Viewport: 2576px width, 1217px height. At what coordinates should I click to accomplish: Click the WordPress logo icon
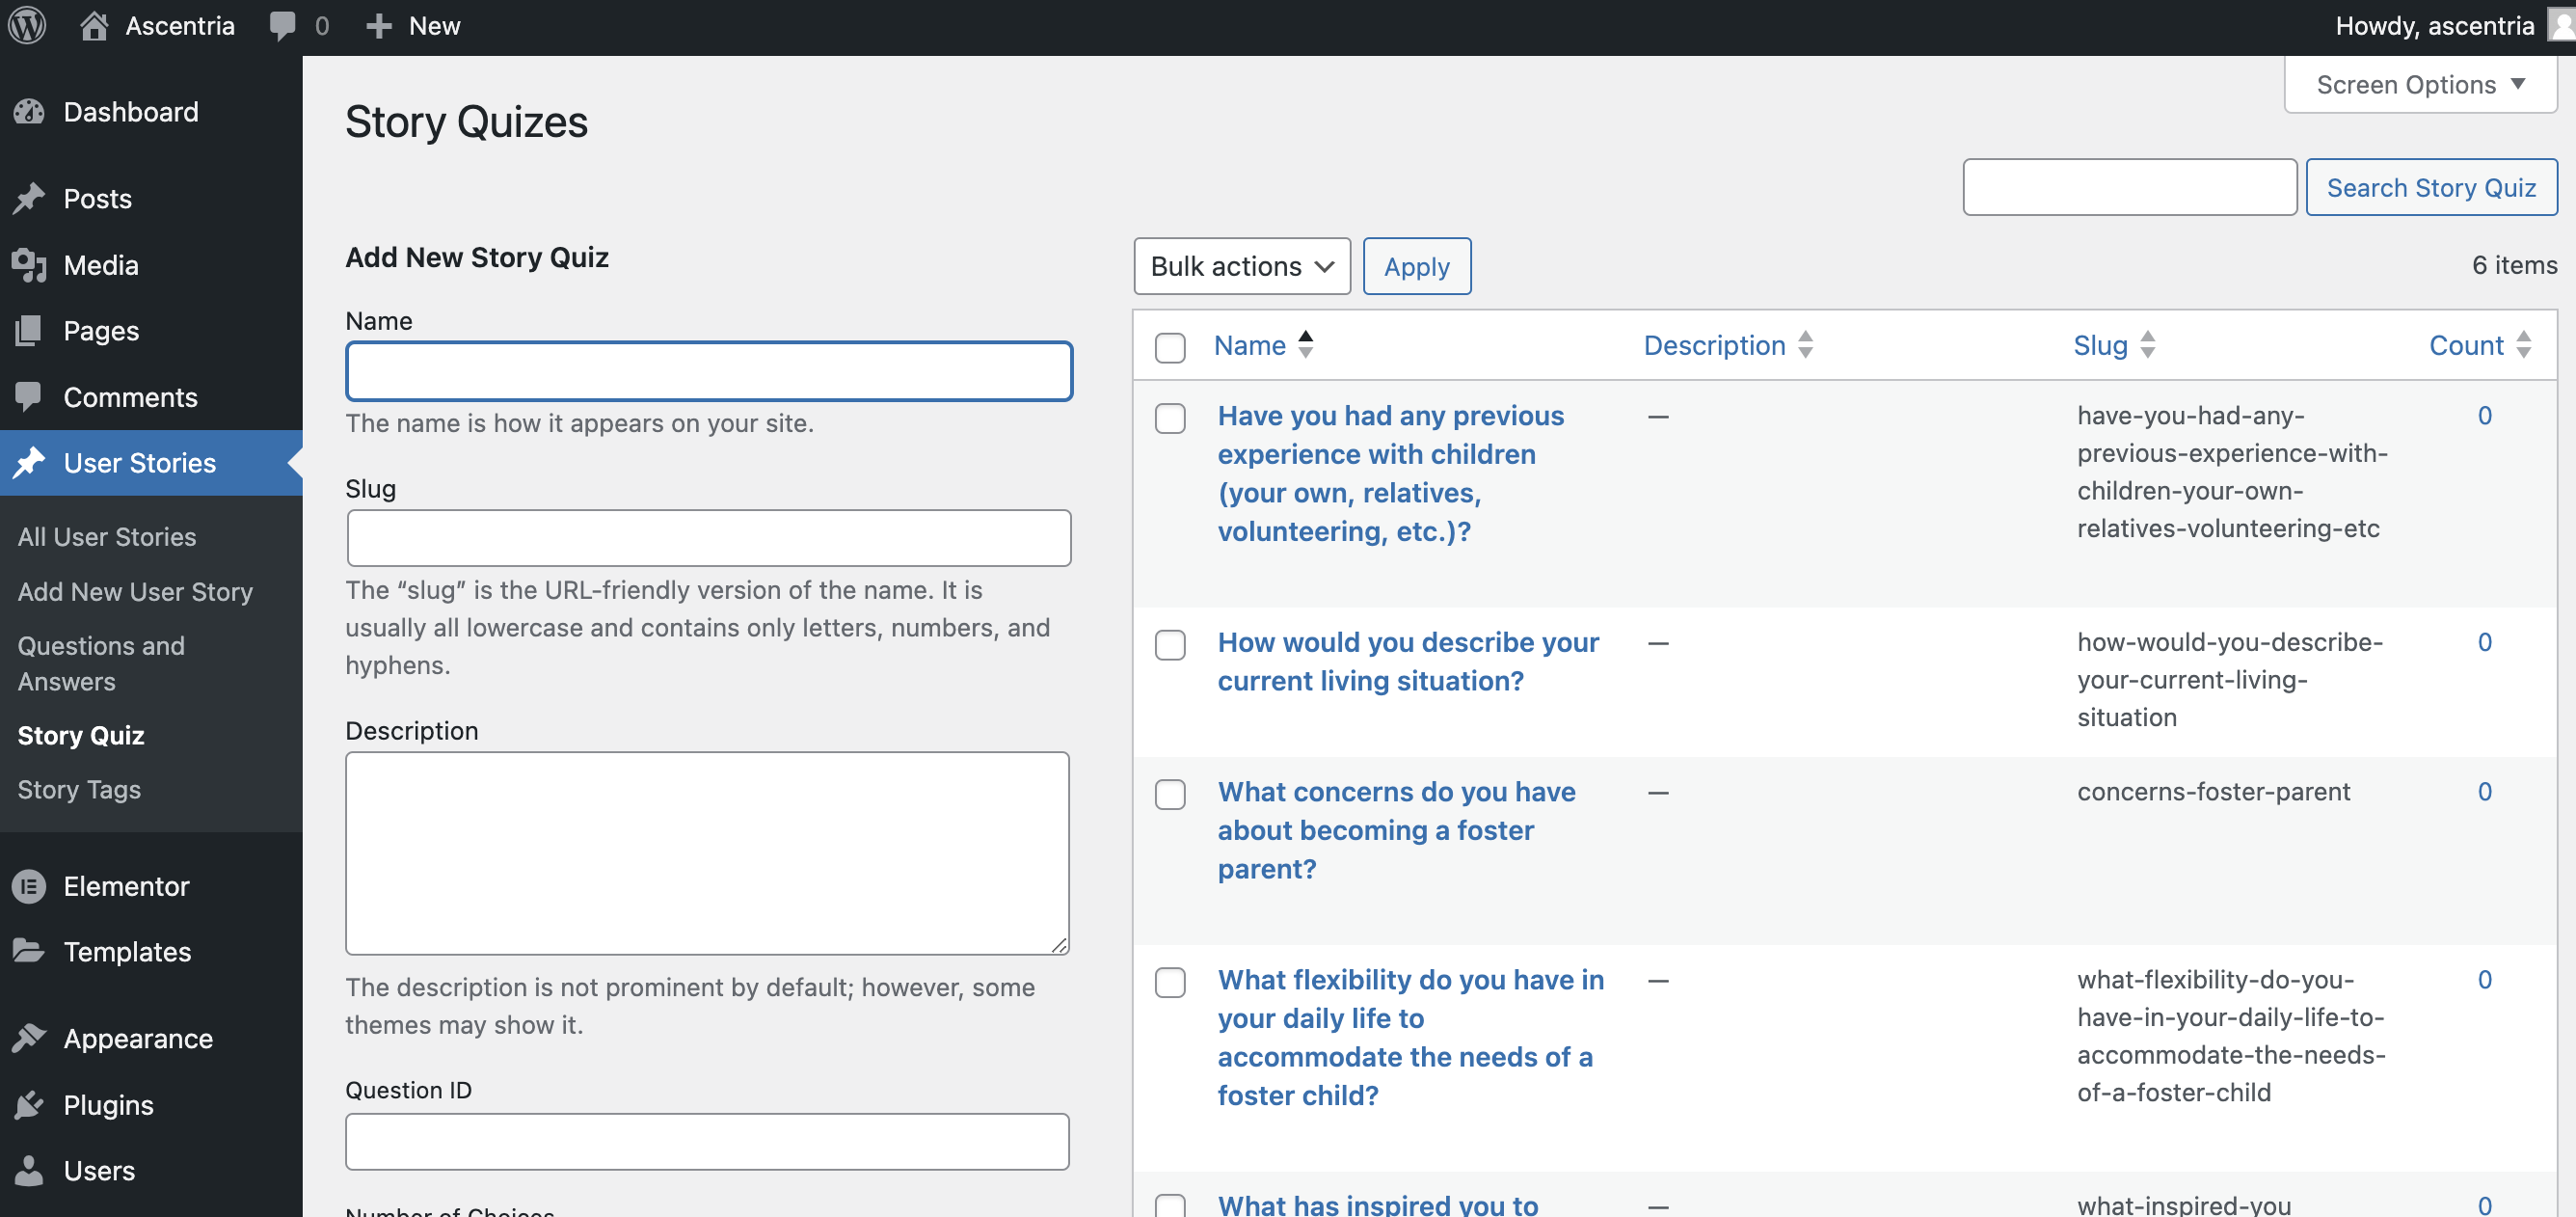point(27,26)
